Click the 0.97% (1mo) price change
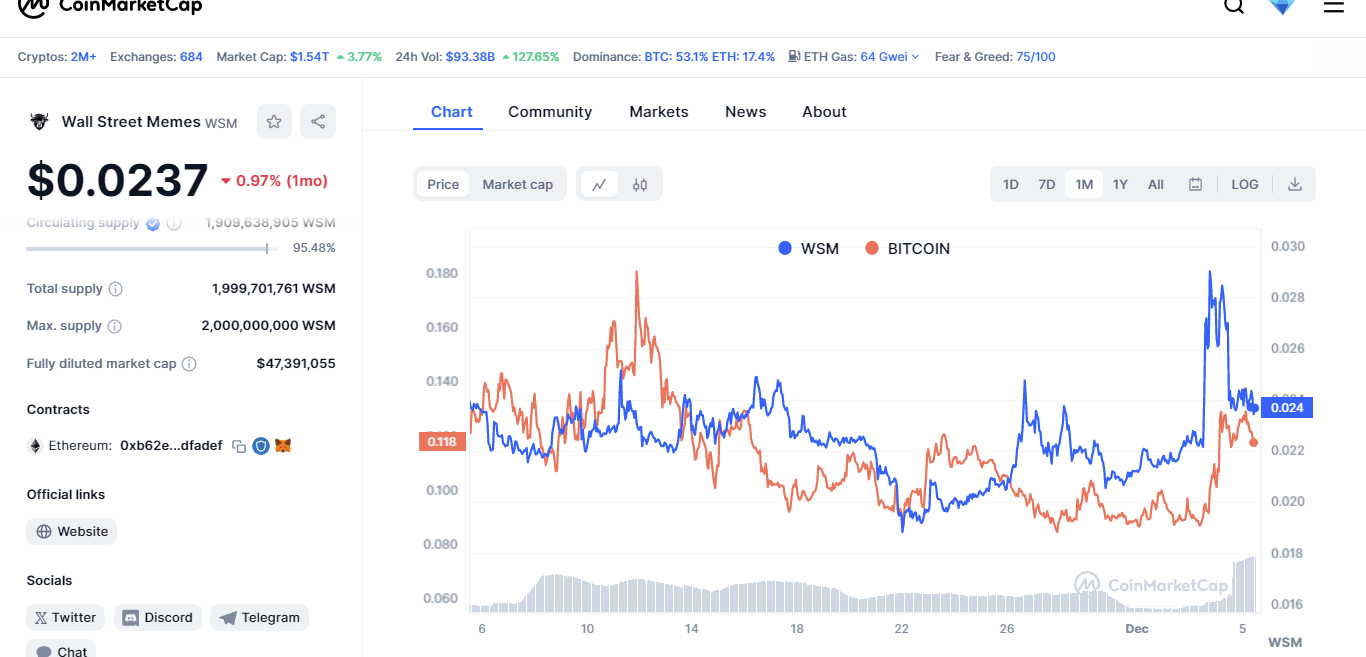1366x657 pixels. pyautogui.click(x=274, y=181)
